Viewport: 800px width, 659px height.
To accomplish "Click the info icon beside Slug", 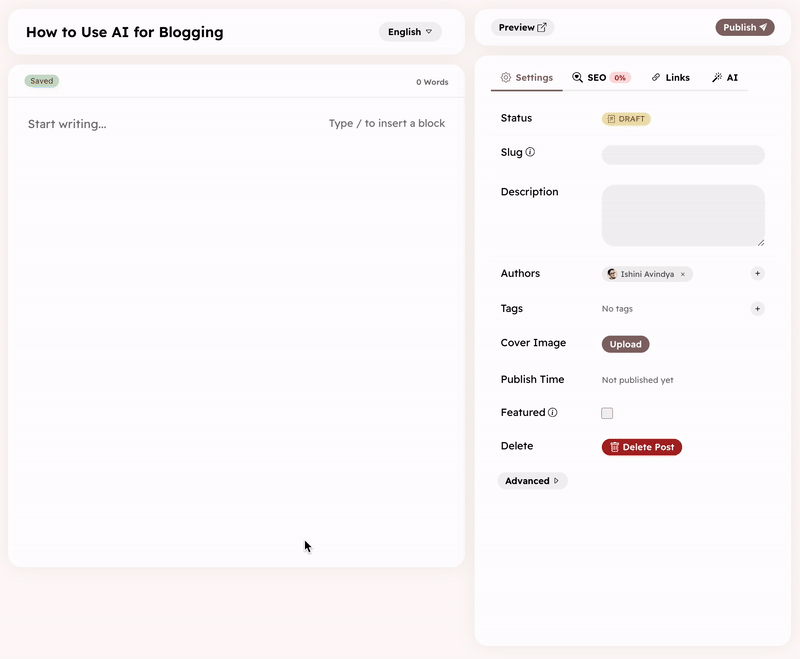I will [530, 153].
